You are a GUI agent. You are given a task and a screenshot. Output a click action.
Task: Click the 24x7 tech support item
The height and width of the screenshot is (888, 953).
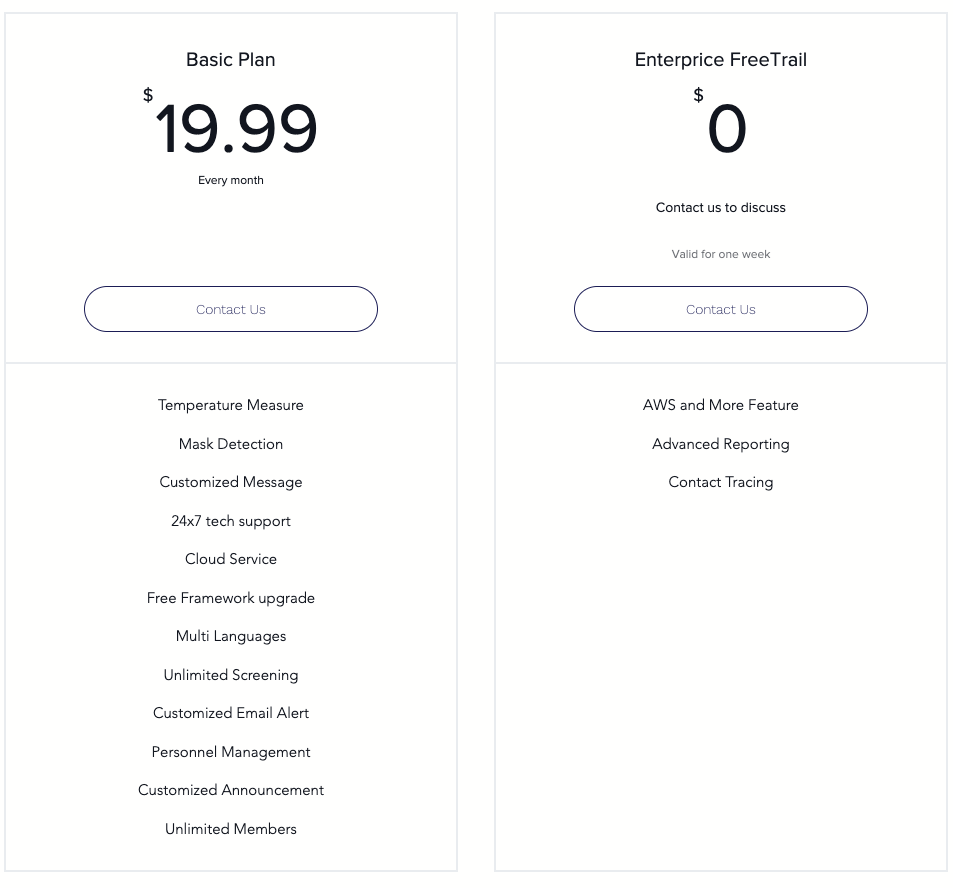point(231,521)
